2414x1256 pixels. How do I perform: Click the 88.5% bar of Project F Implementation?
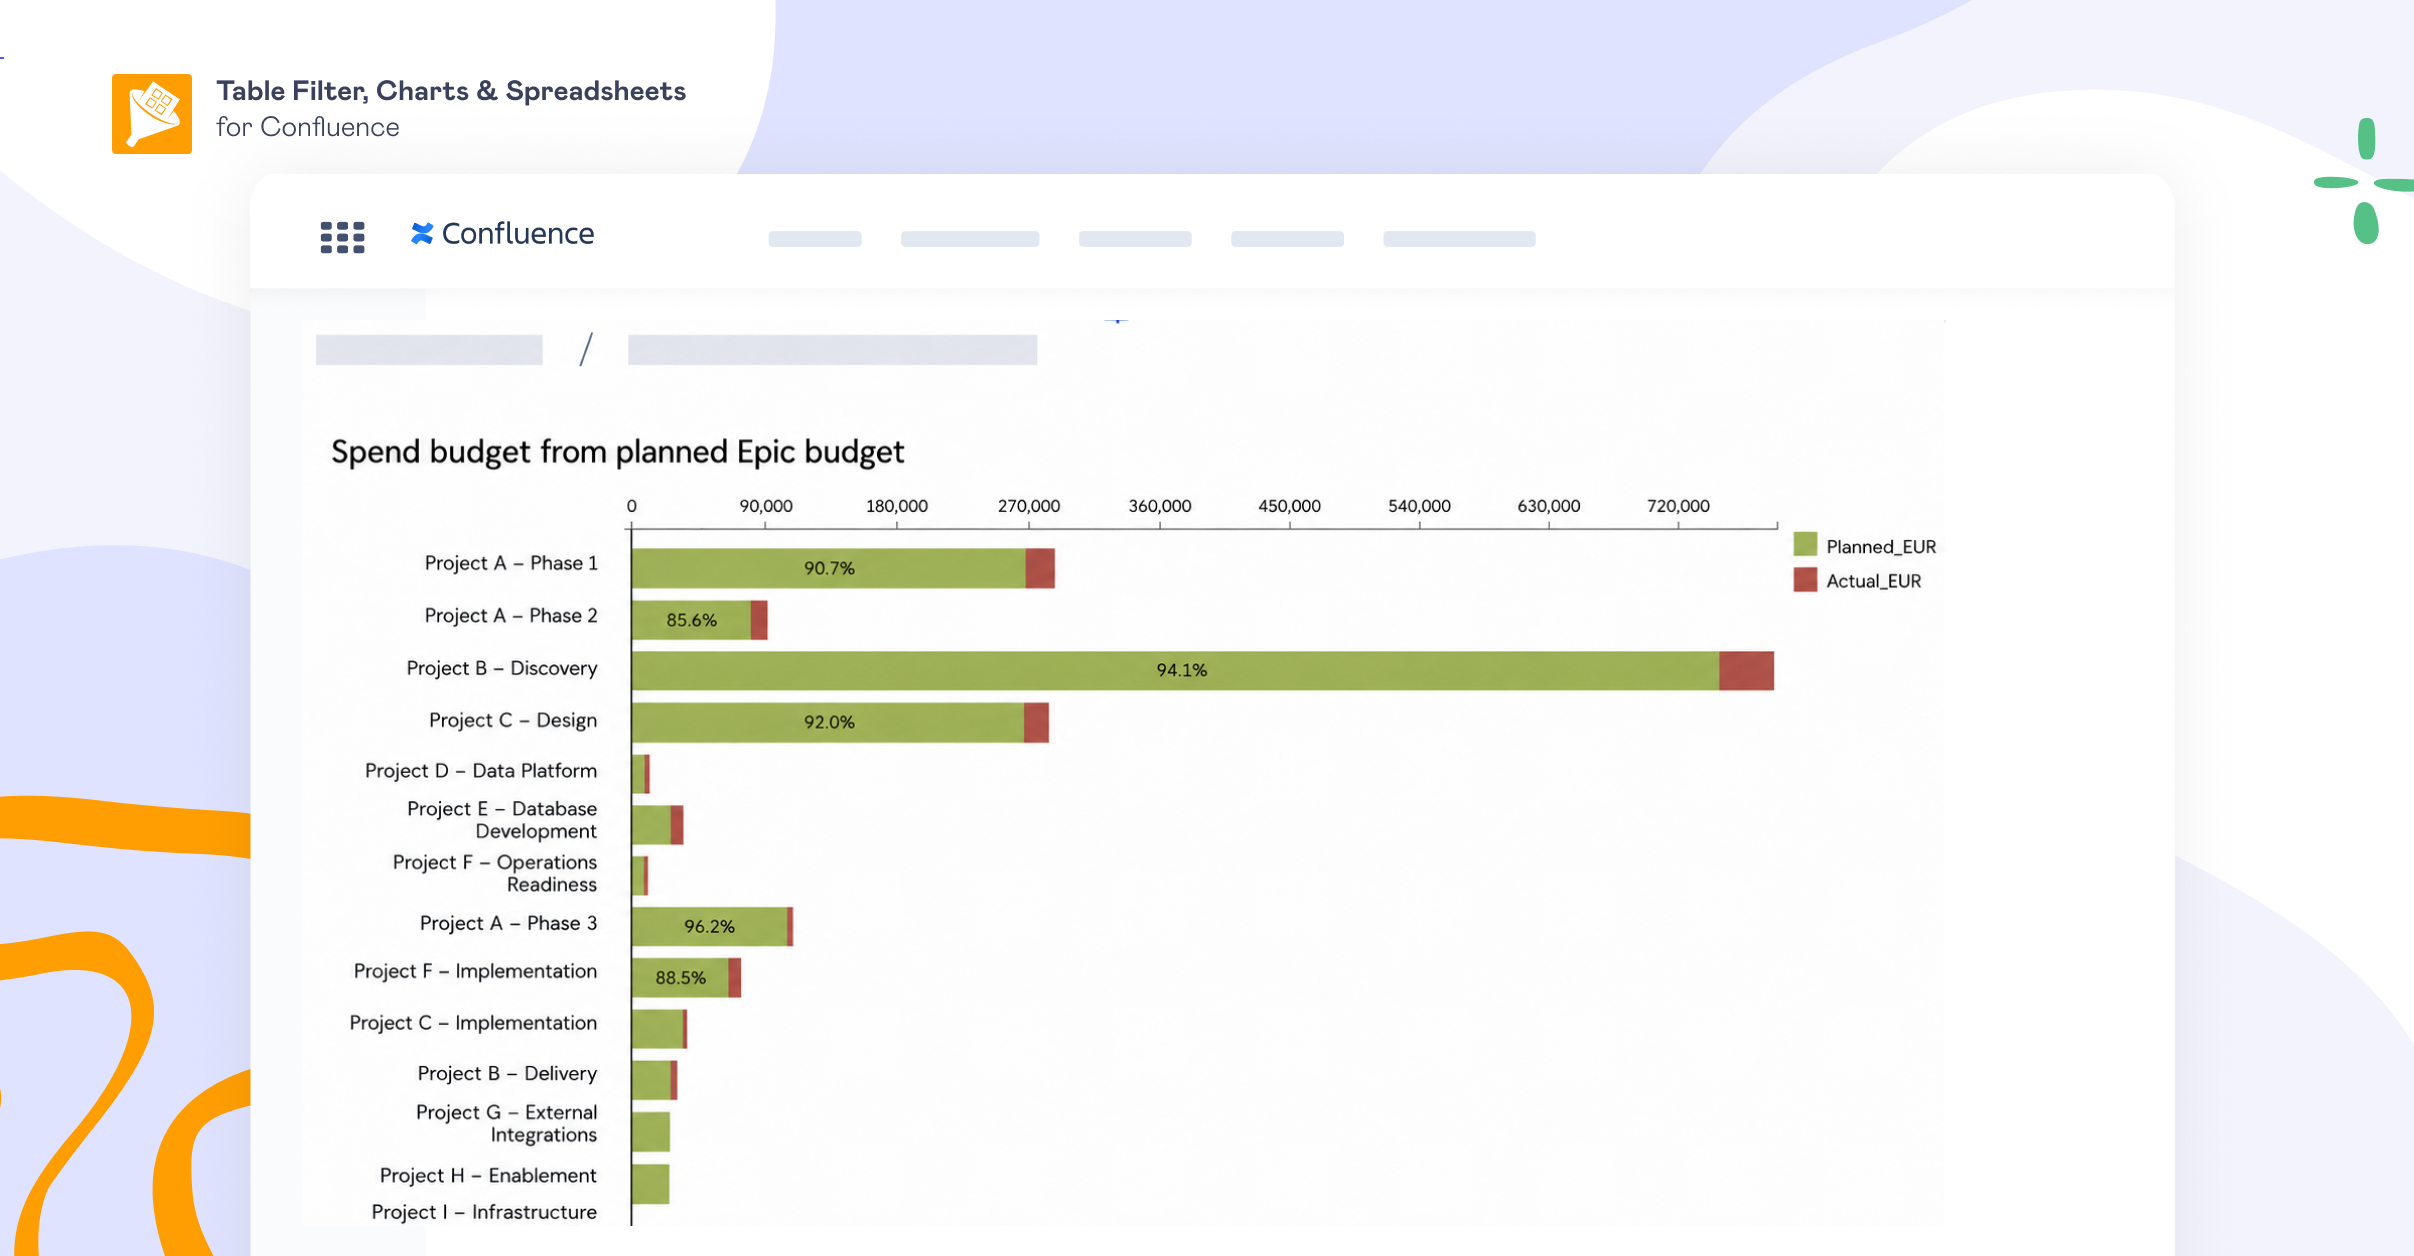click(681, 977)
